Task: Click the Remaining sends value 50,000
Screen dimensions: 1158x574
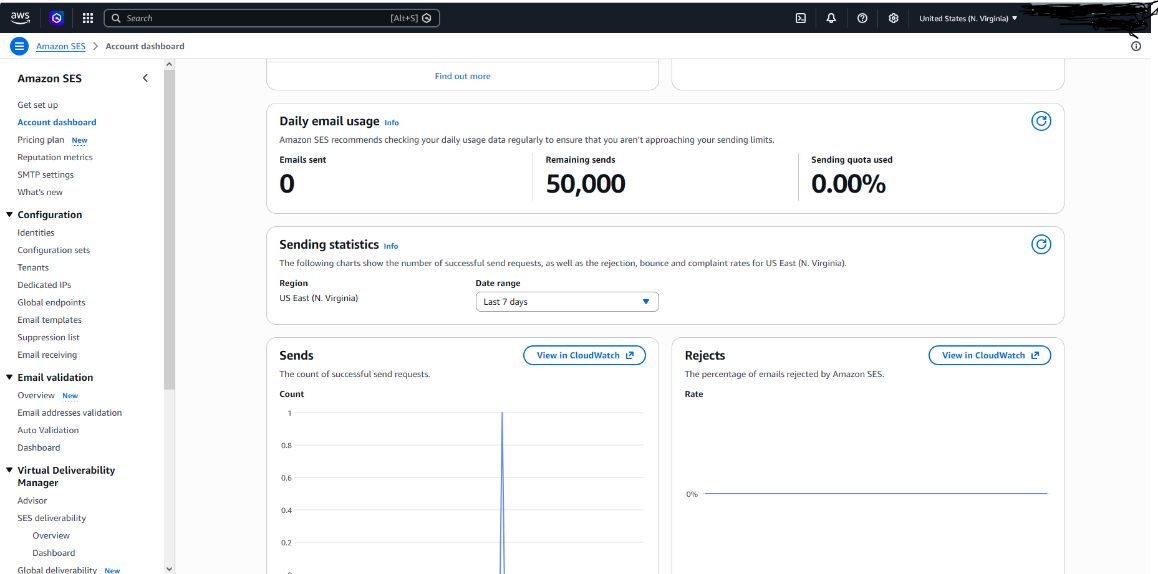Action: (x=586, y=184)
